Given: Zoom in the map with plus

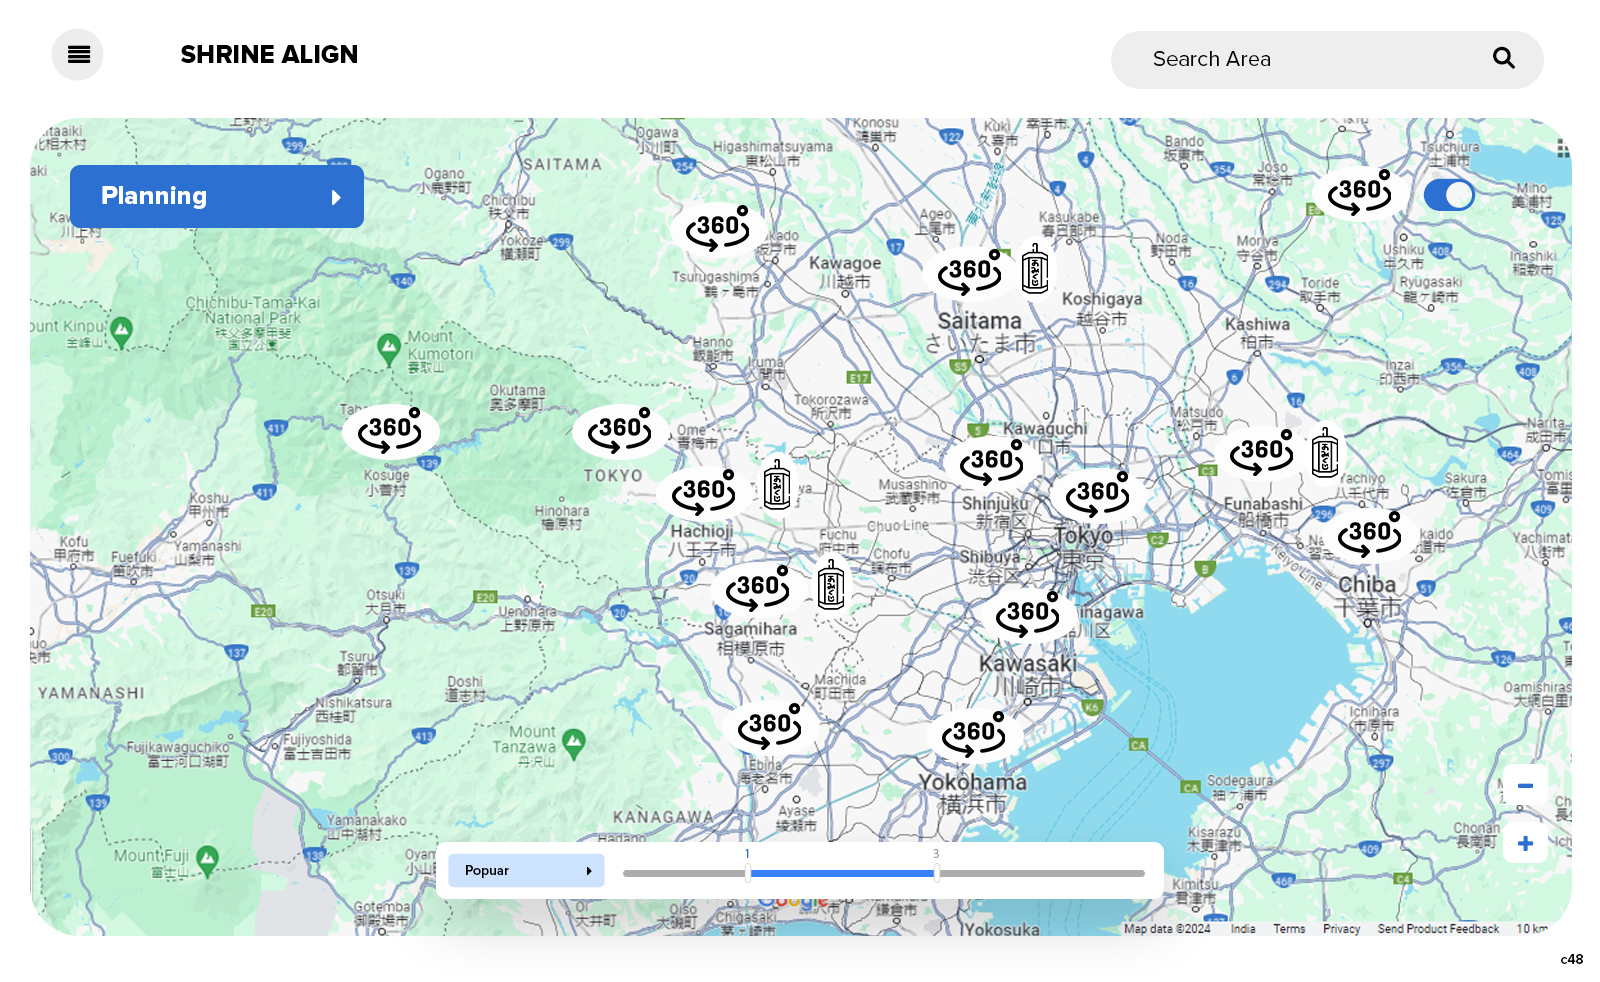Looking at the screenshot, I should tap(1525, 844).
